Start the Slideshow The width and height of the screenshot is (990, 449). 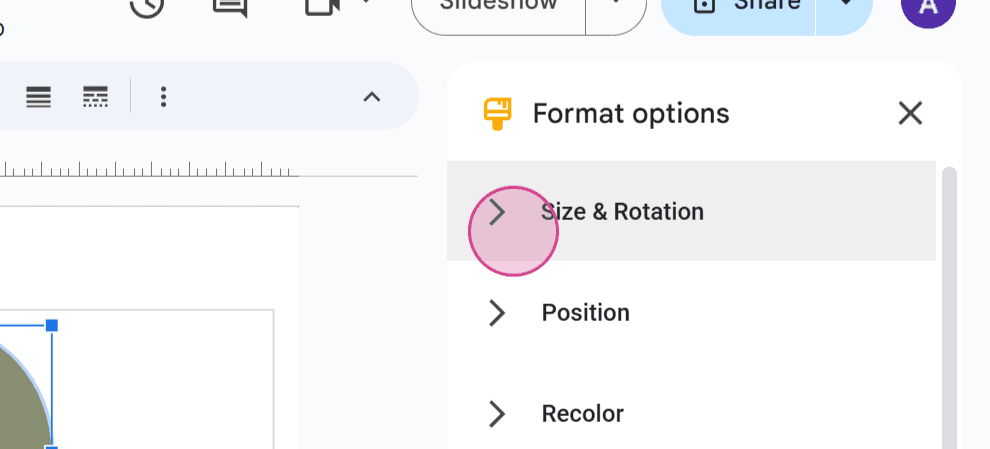pyautogui.click(x=498, y=6)
